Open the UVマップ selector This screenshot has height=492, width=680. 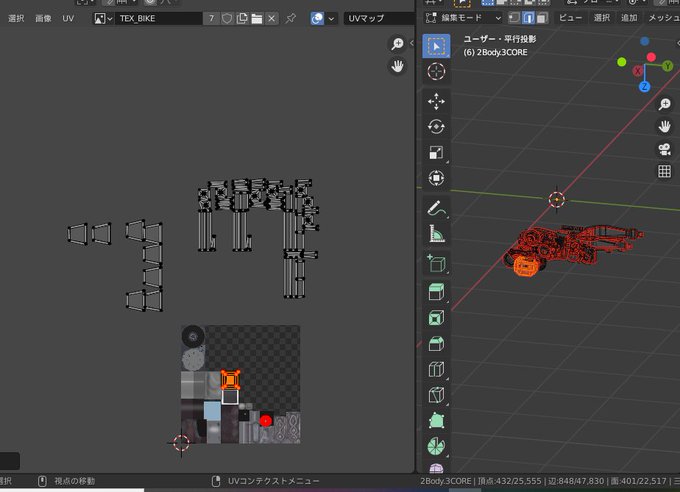tap(379, 18)
